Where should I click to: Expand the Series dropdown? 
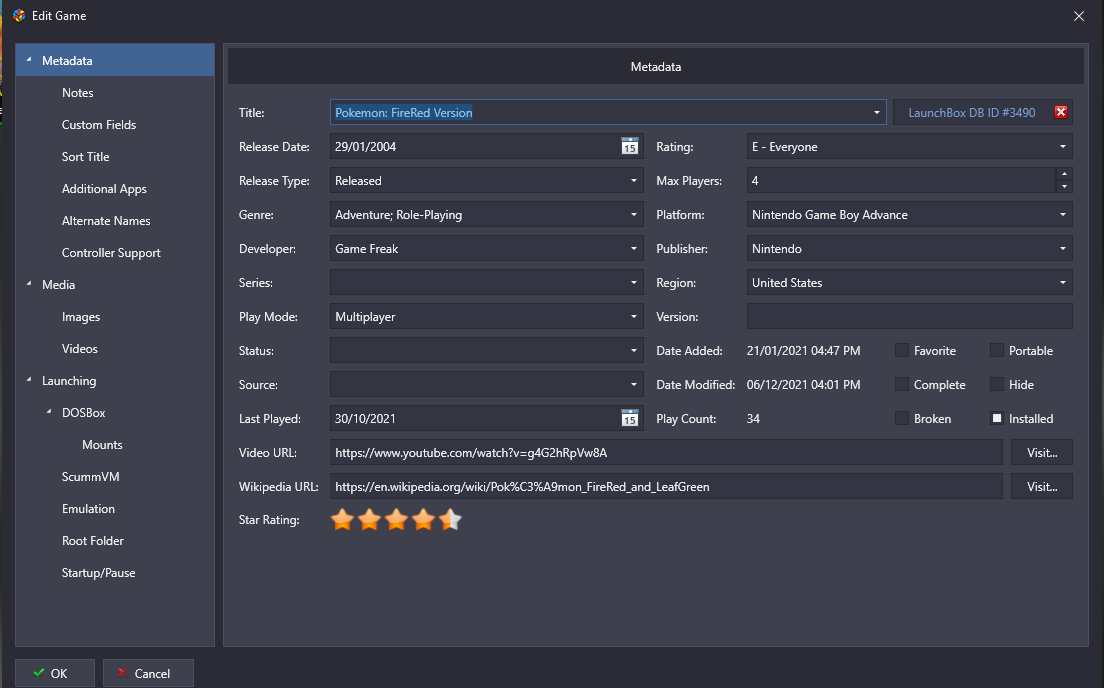tap(634, 283)
